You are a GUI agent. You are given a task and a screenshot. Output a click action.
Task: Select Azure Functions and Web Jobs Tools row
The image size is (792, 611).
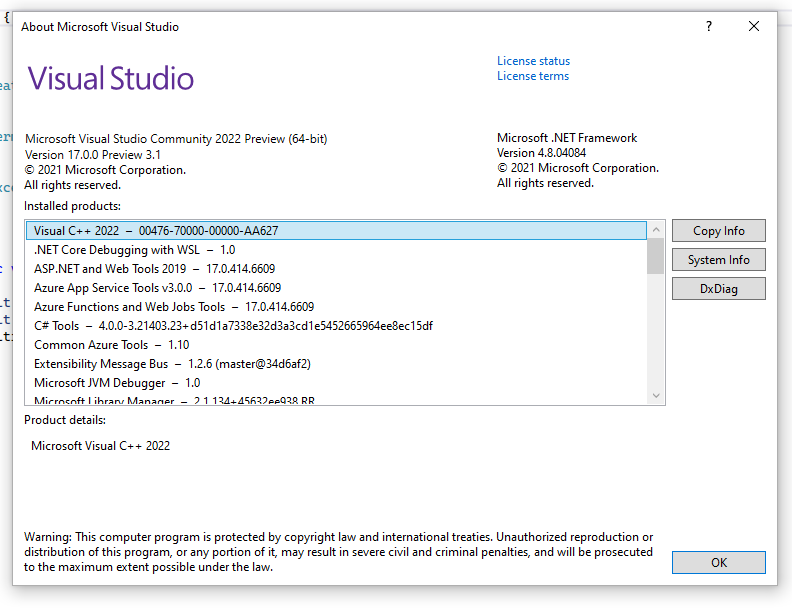click(x=336, y=307)
